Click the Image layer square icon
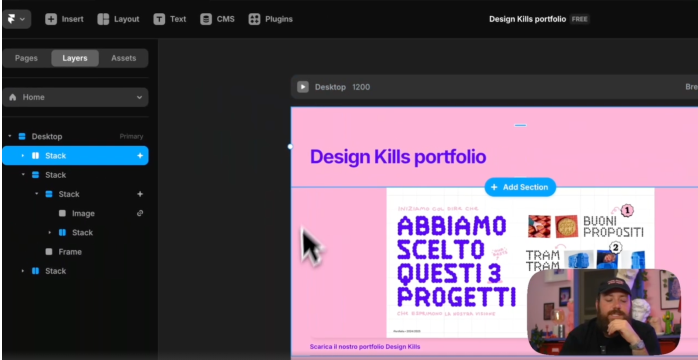This screenshot has width=698, height=360. coord(62,214)
